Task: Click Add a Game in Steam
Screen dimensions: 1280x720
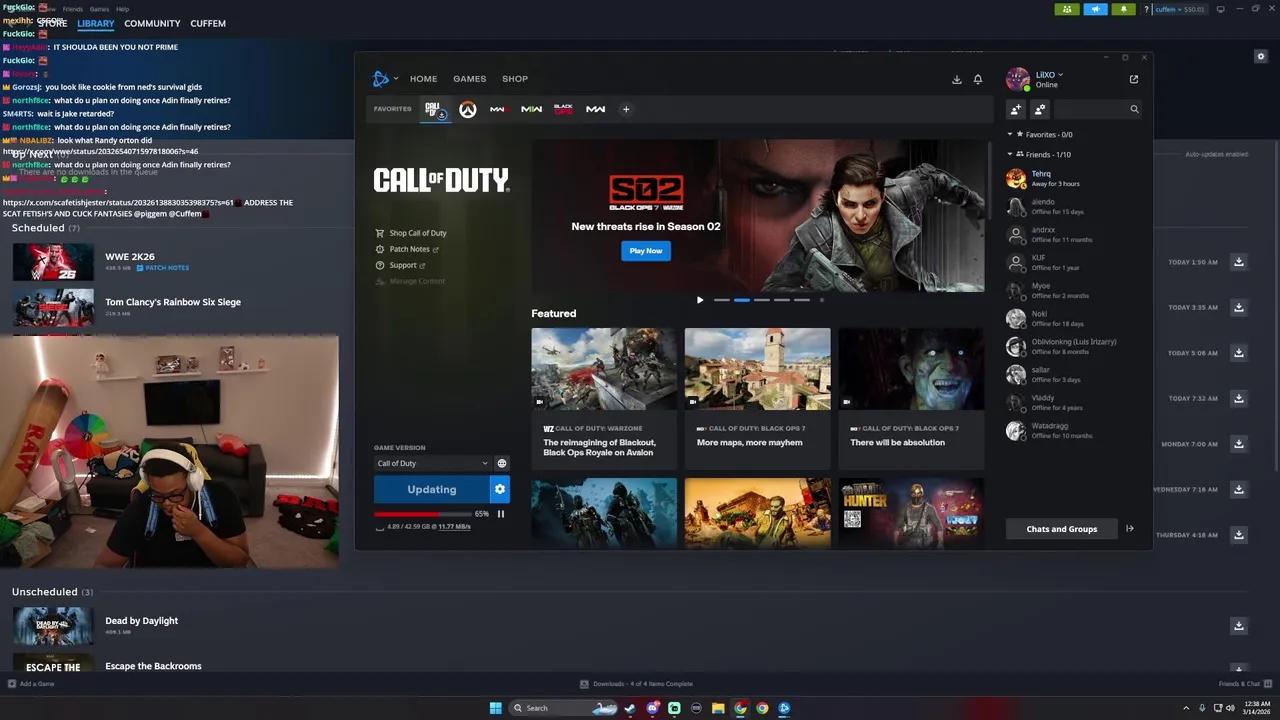Action: tap(31, 684)
